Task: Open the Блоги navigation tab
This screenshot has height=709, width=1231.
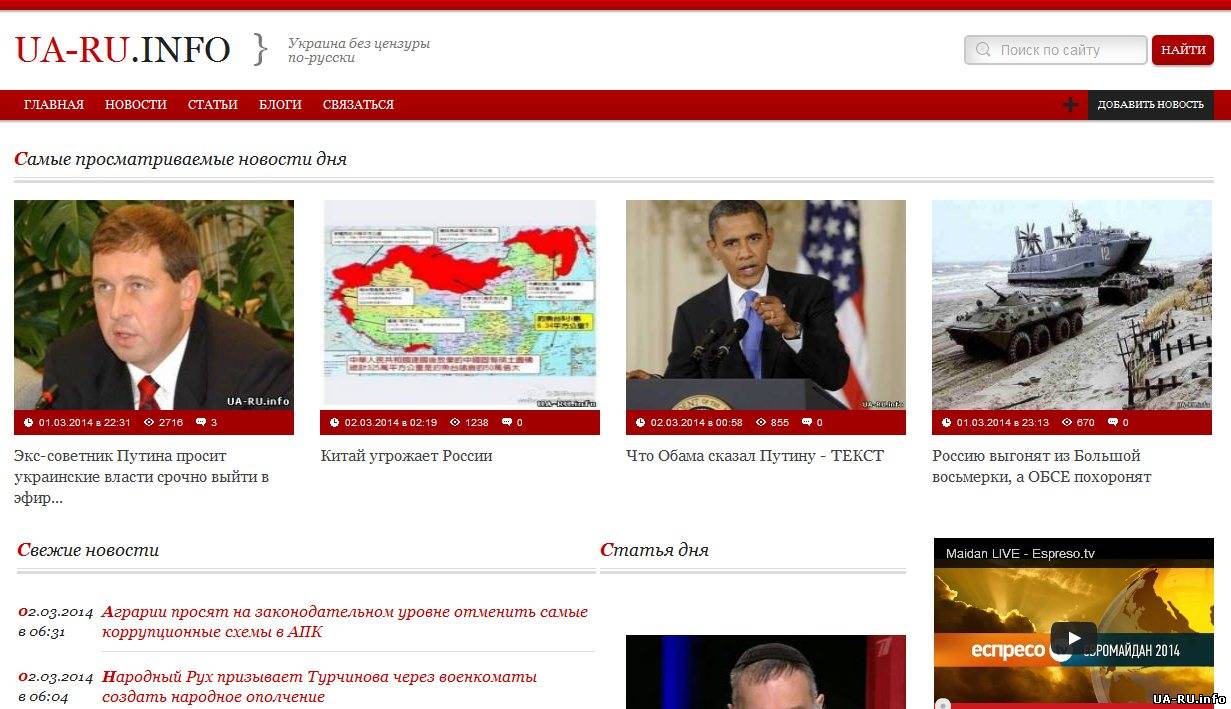Action: 280,105
